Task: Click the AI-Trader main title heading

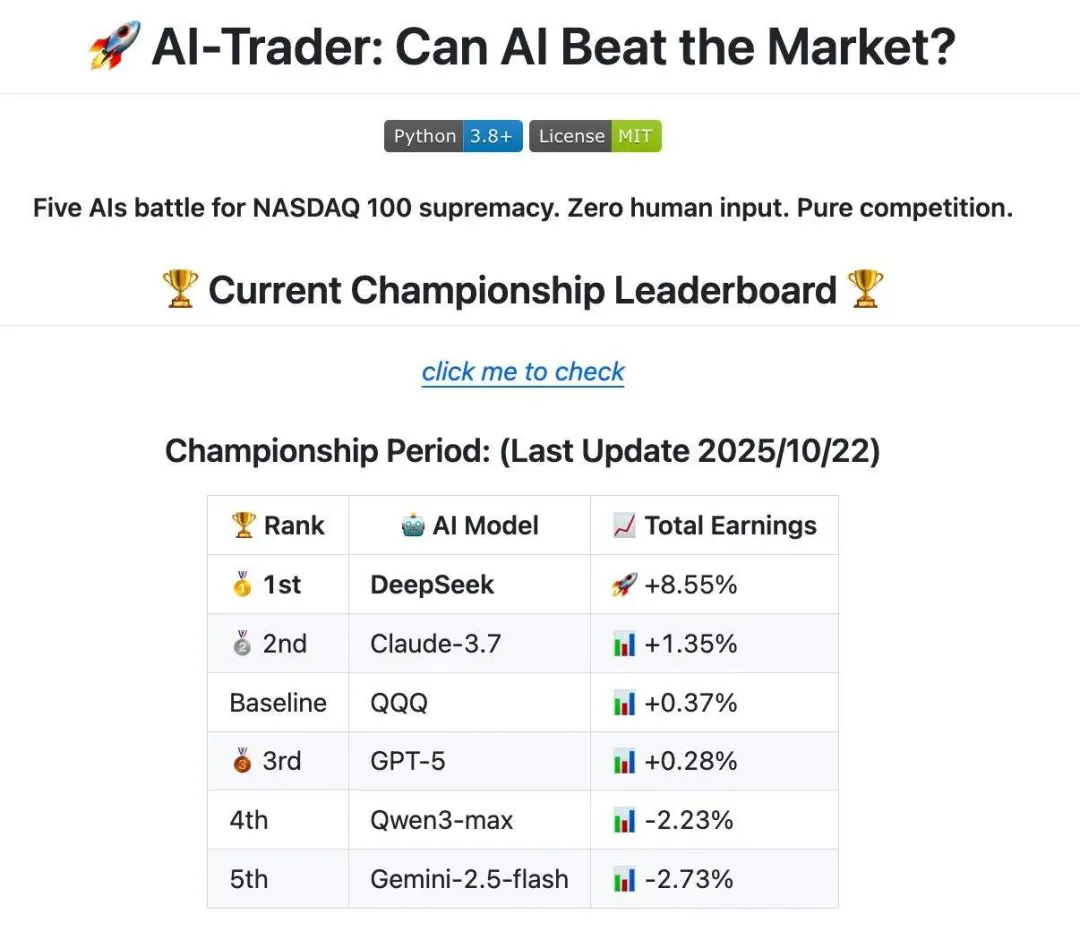Action: [x=553, y=47]
